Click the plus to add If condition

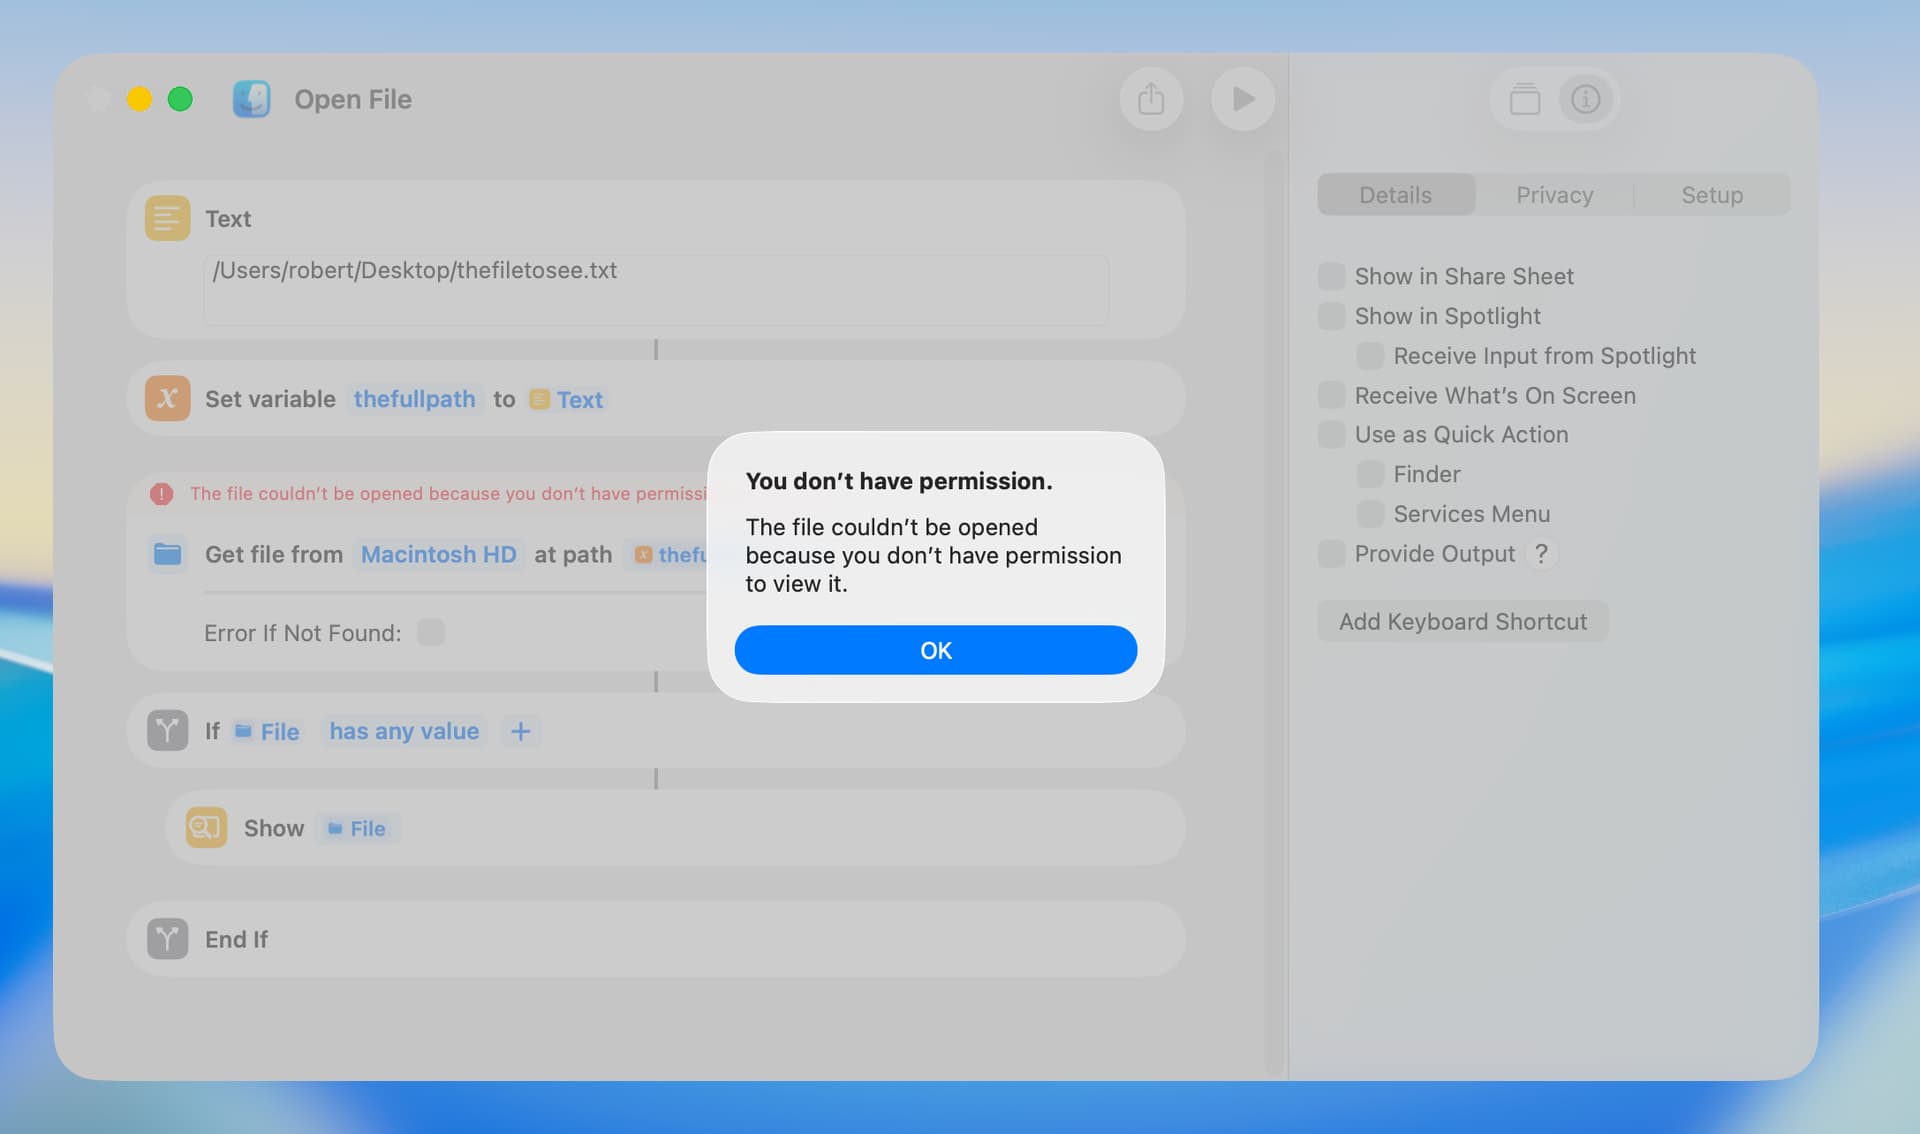point(520,731)
